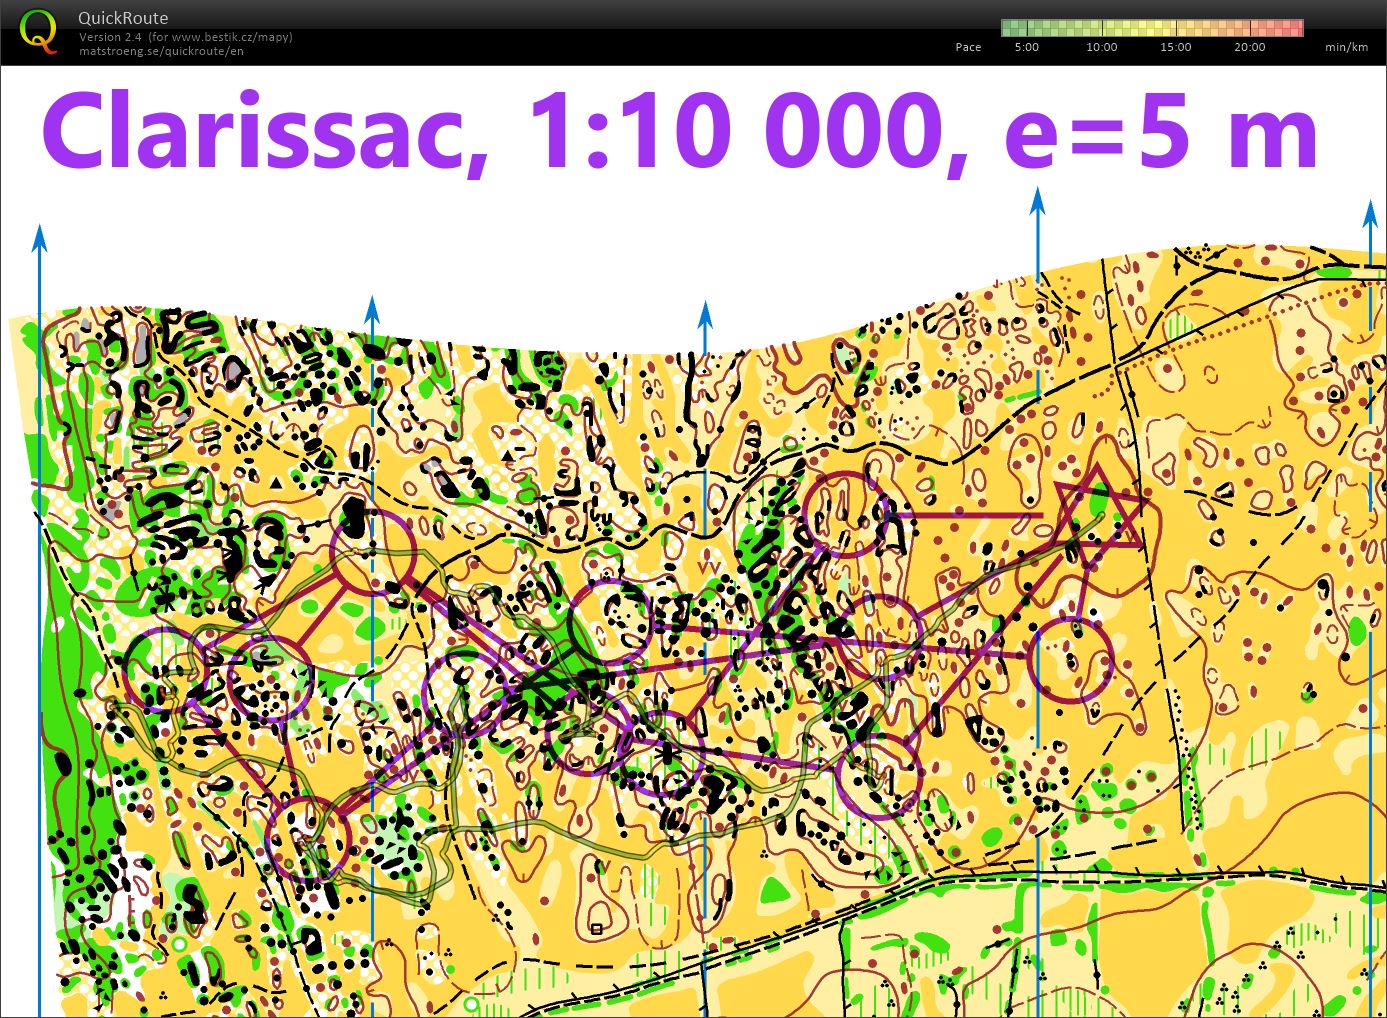Screen dimensions: 1387x1018
Task: Click the 15:00 marker on the pace legend
Action: 1174,46
